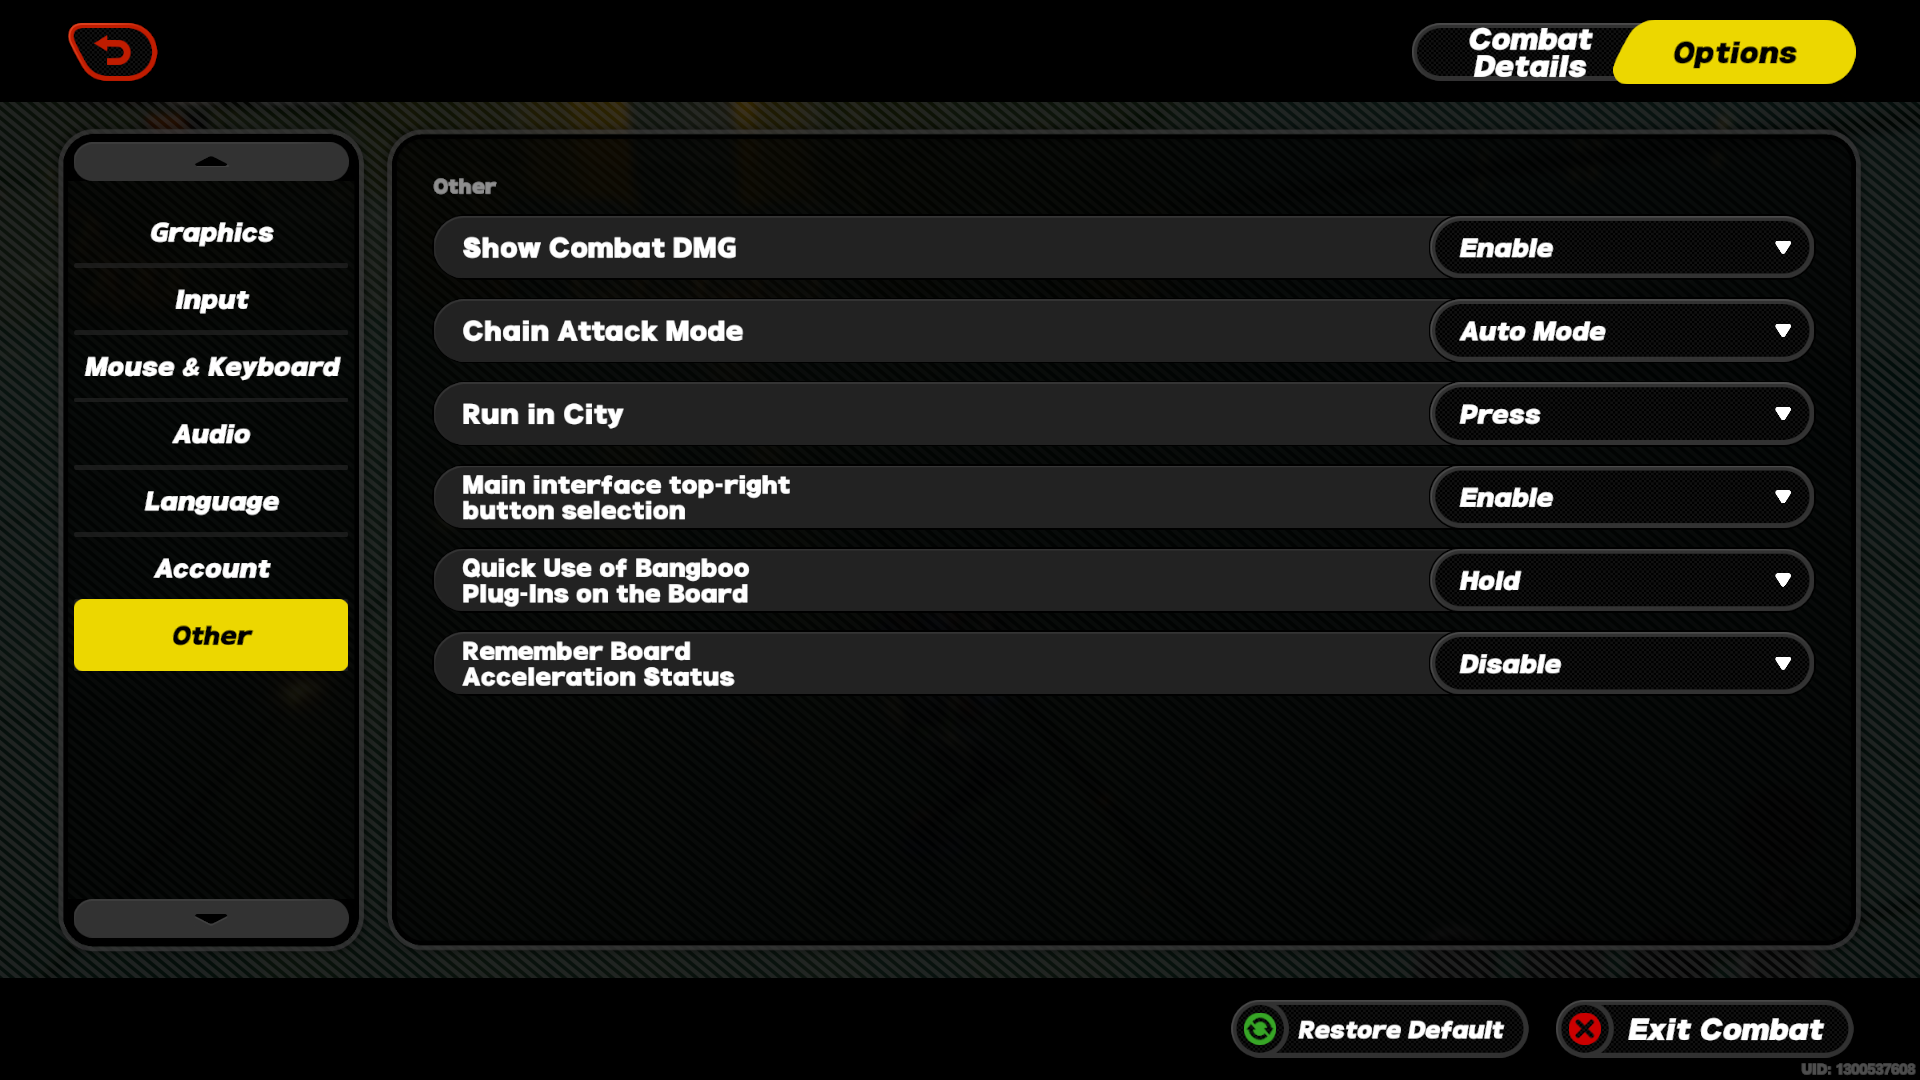Toggle Remember Board Acceleration Status

click(1621, 663)
